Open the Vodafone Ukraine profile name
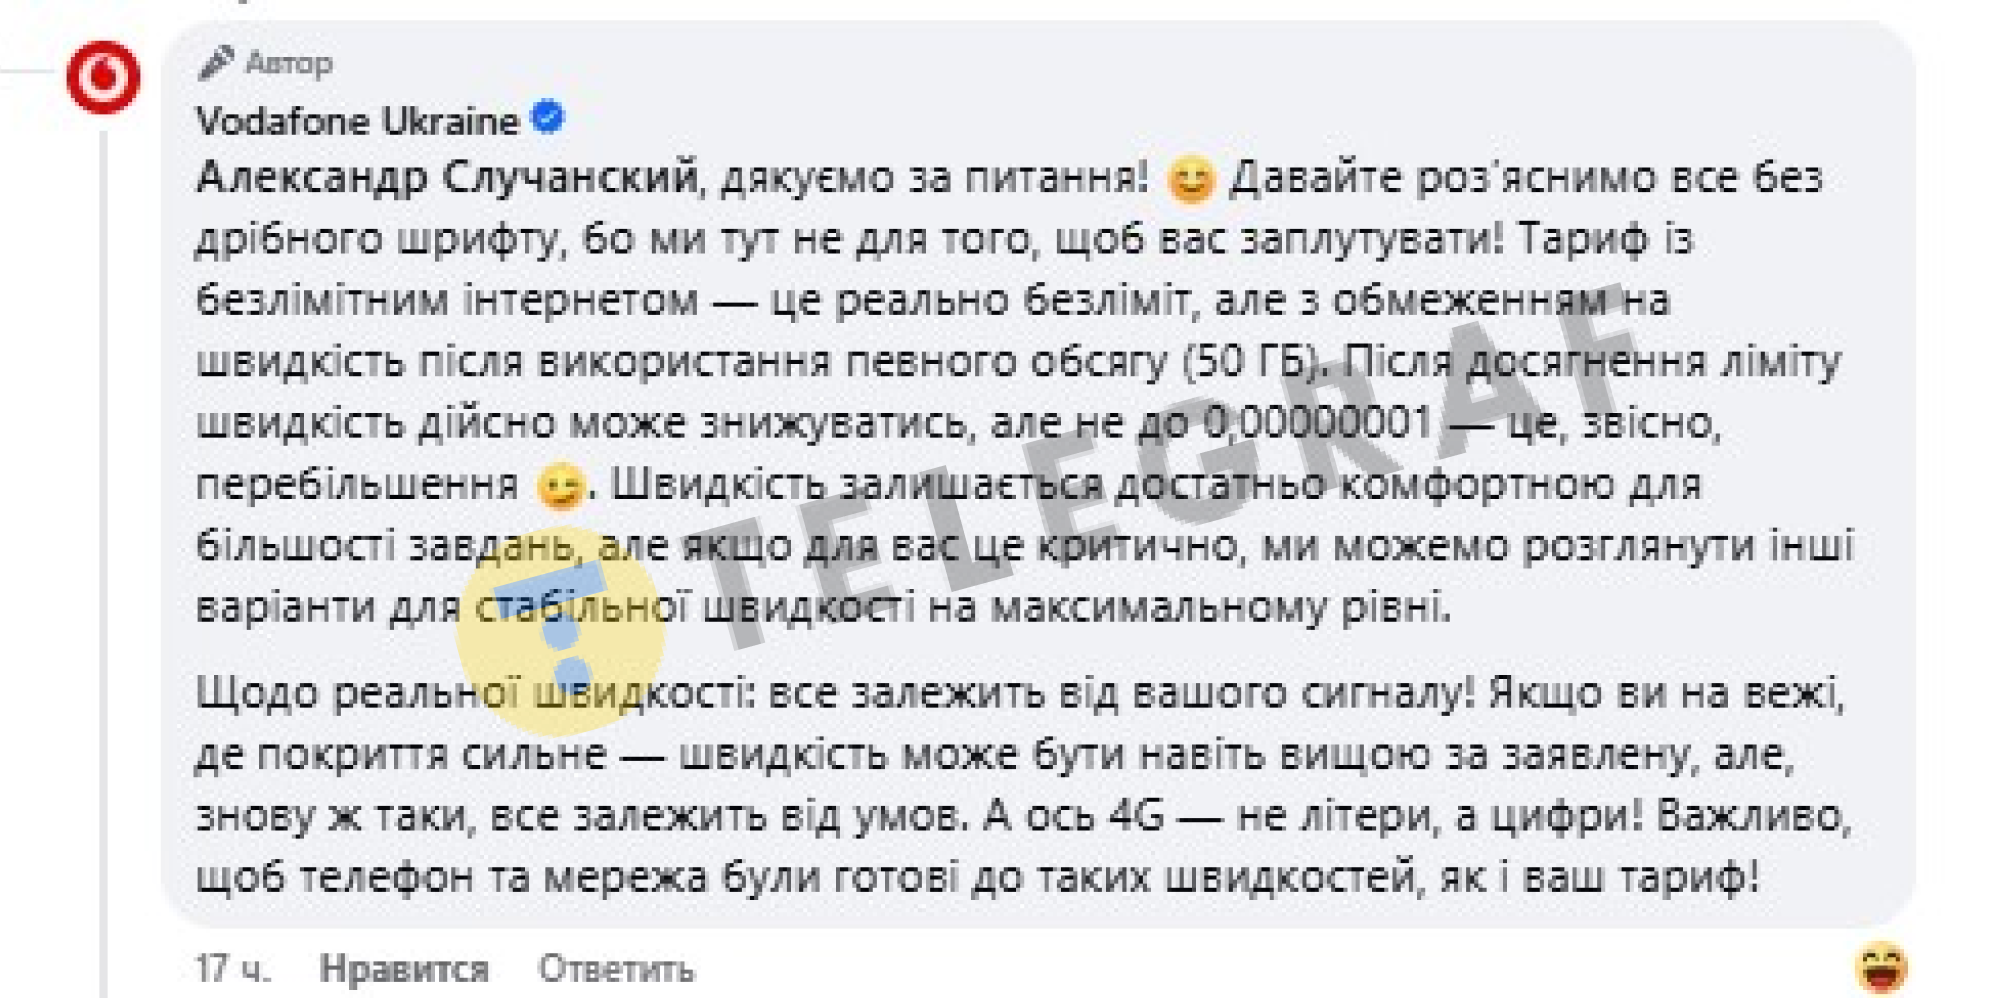1994x998 pixels. coord(357,121)
